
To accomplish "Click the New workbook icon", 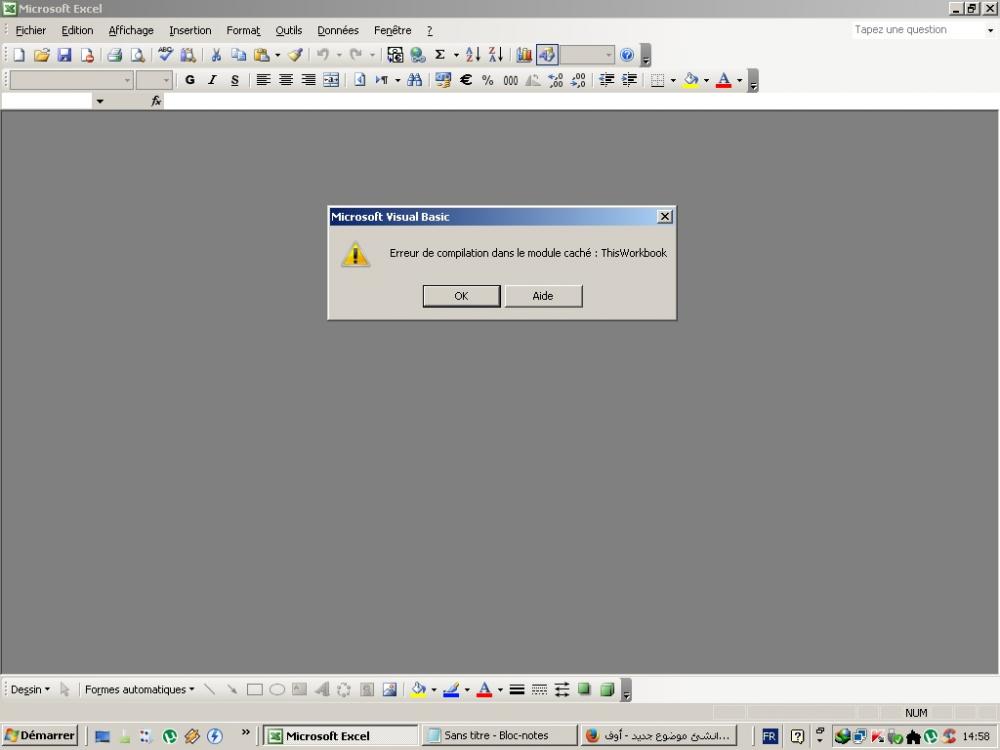I will [19, 55].
